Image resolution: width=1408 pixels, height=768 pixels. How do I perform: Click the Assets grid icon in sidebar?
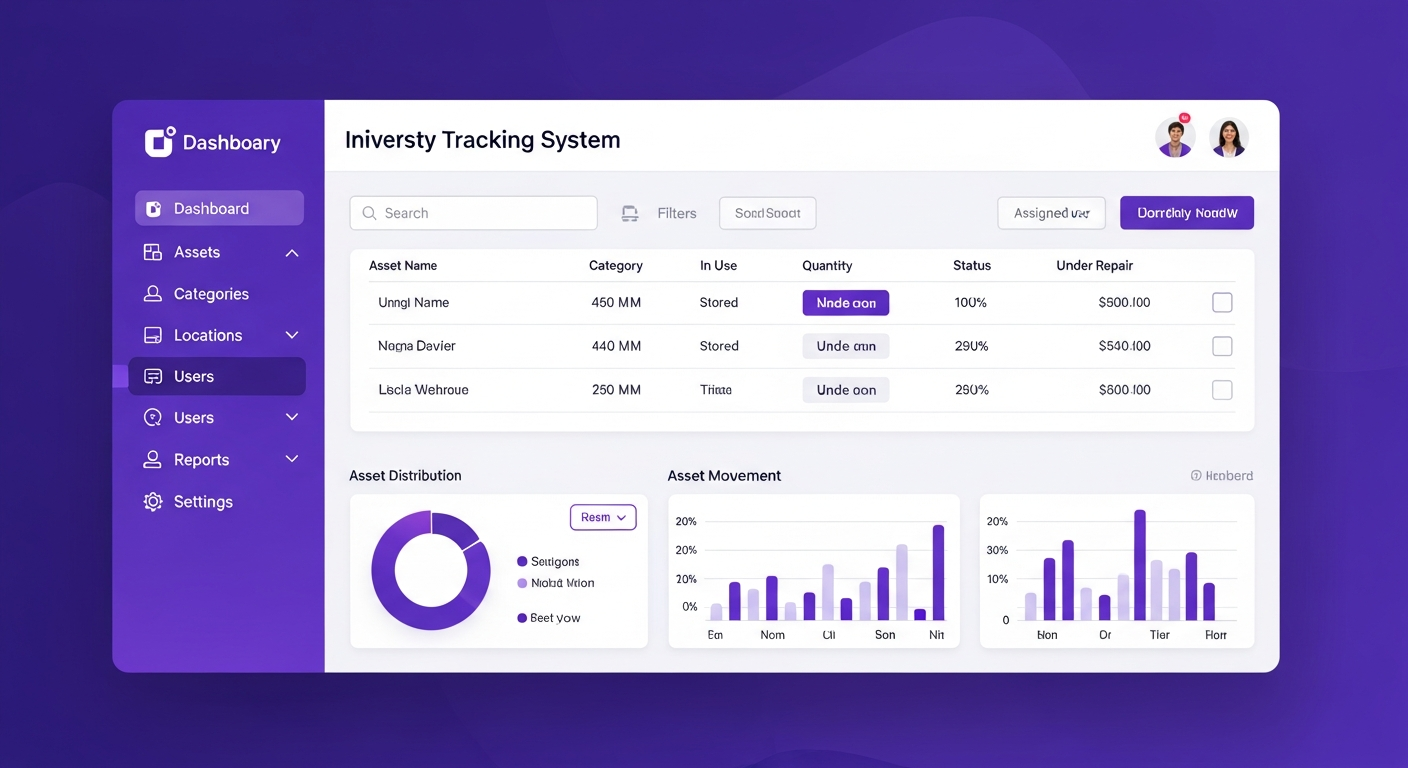(153, 253)
